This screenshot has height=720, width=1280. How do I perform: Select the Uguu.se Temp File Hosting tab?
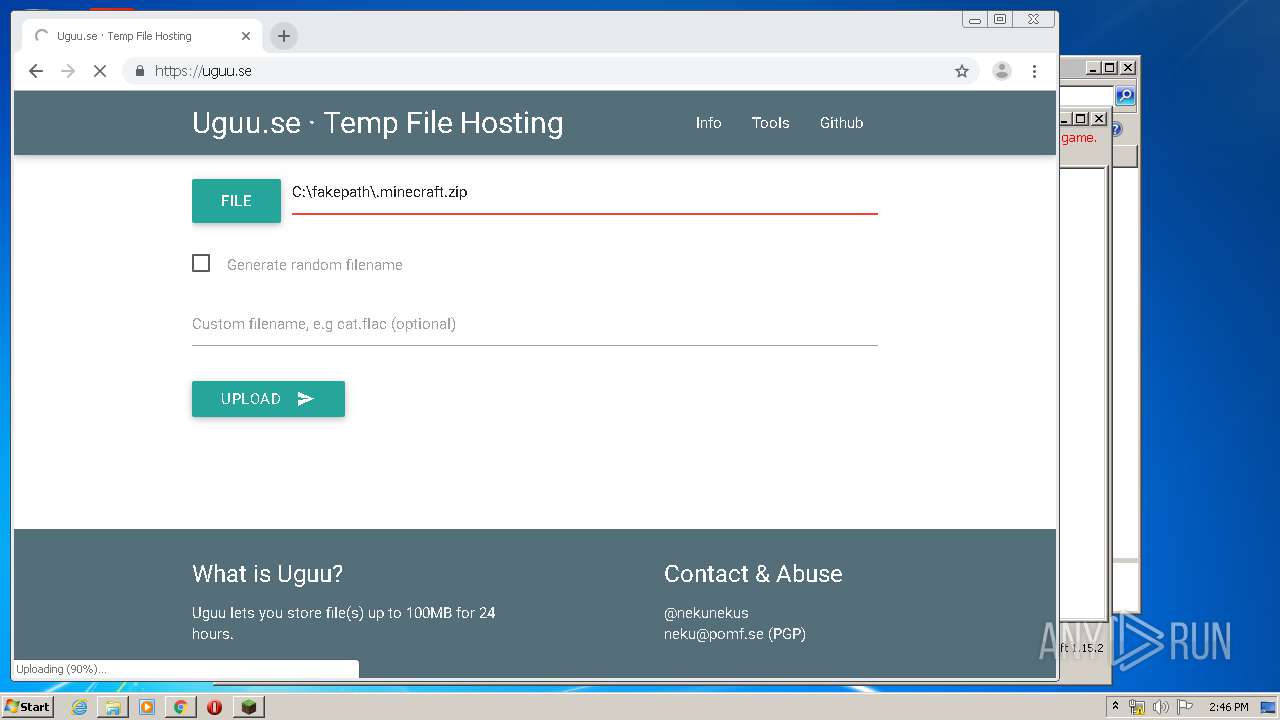[140, 36]
